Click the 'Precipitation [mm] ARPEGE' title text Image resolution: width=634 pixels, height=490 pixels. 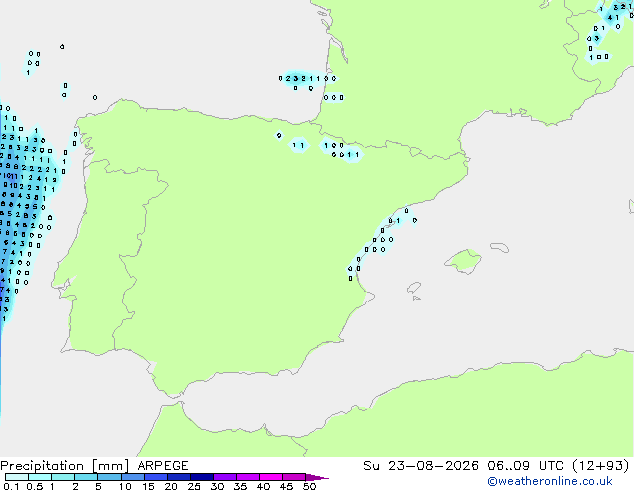[x=94, y=466]
